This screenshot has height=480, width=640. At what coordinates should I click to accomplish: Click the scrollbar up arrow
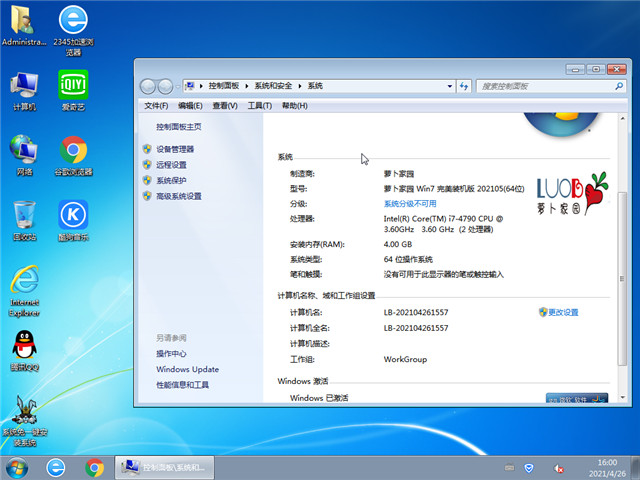pyautogui.click(x=622, y=119)
